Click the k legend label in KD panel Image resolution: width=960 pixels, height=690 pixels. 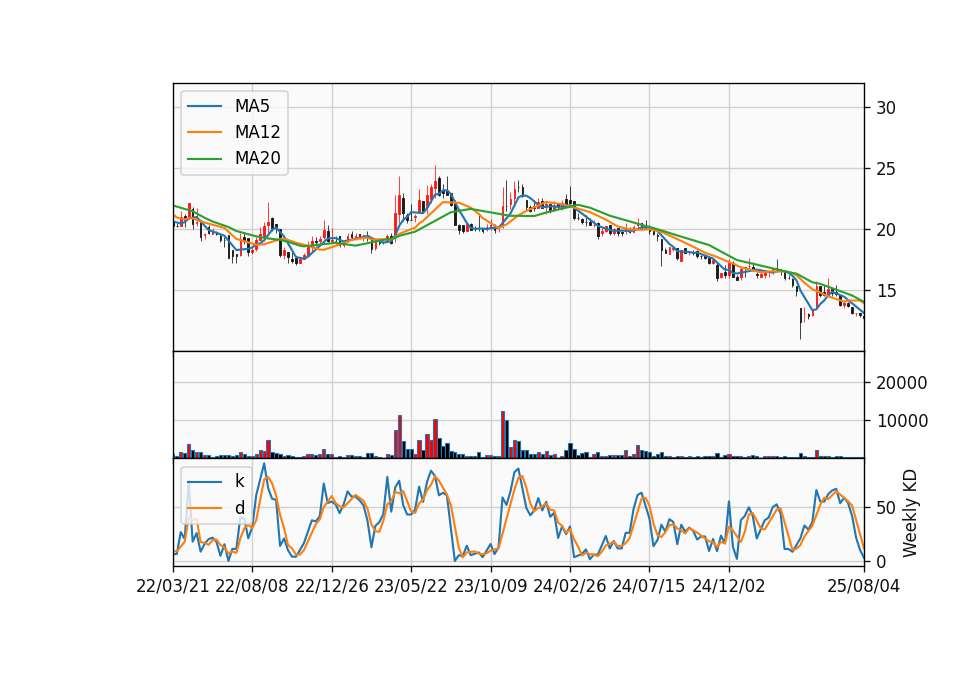(x=239, y=481)
